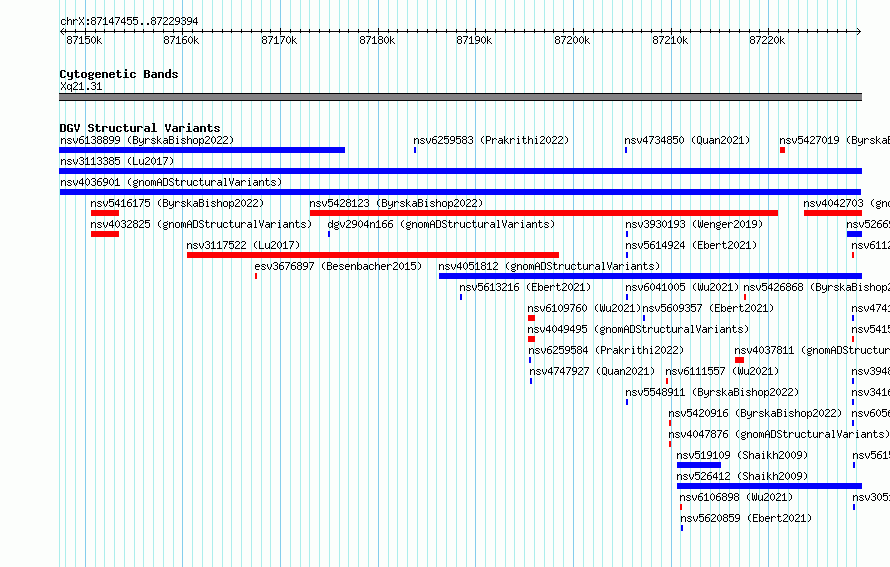
Task: Open the nsv5416175 (ByrskaBishop2022) label
Action: pyautogui.click(x=177, y=203)
